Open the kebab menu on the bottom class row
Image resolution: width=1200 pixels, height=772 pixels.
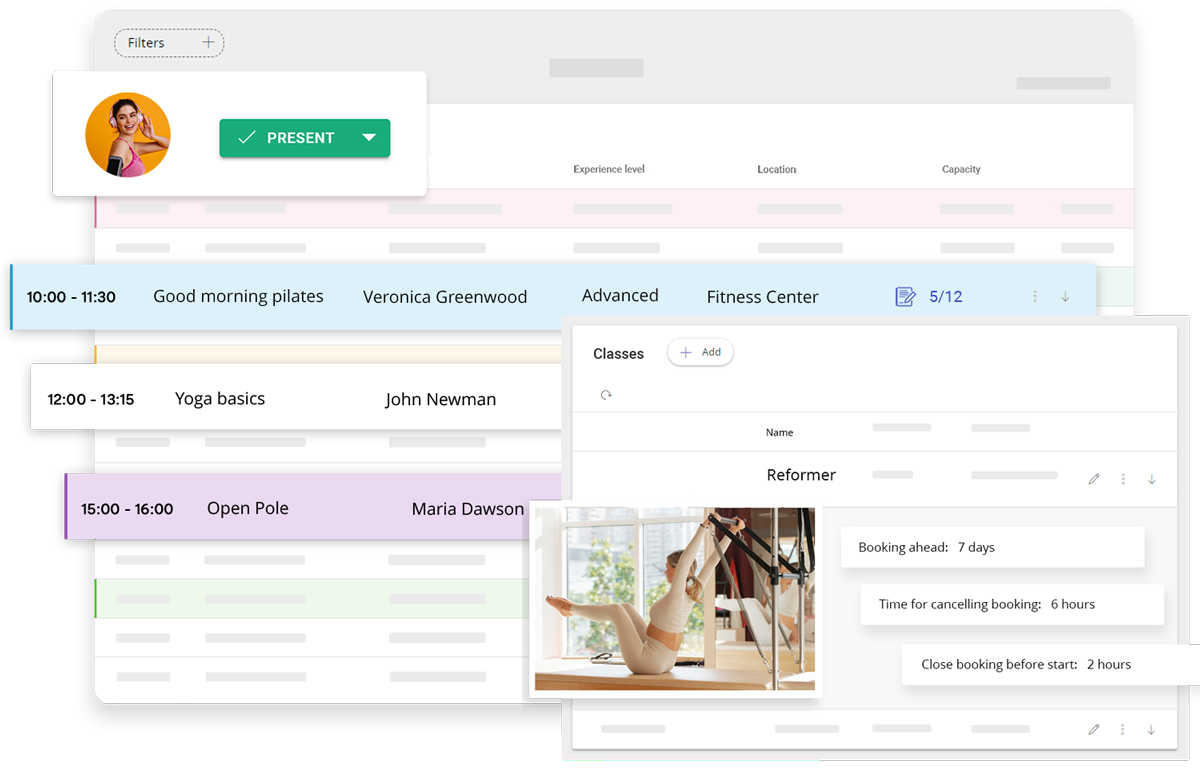1122,729
